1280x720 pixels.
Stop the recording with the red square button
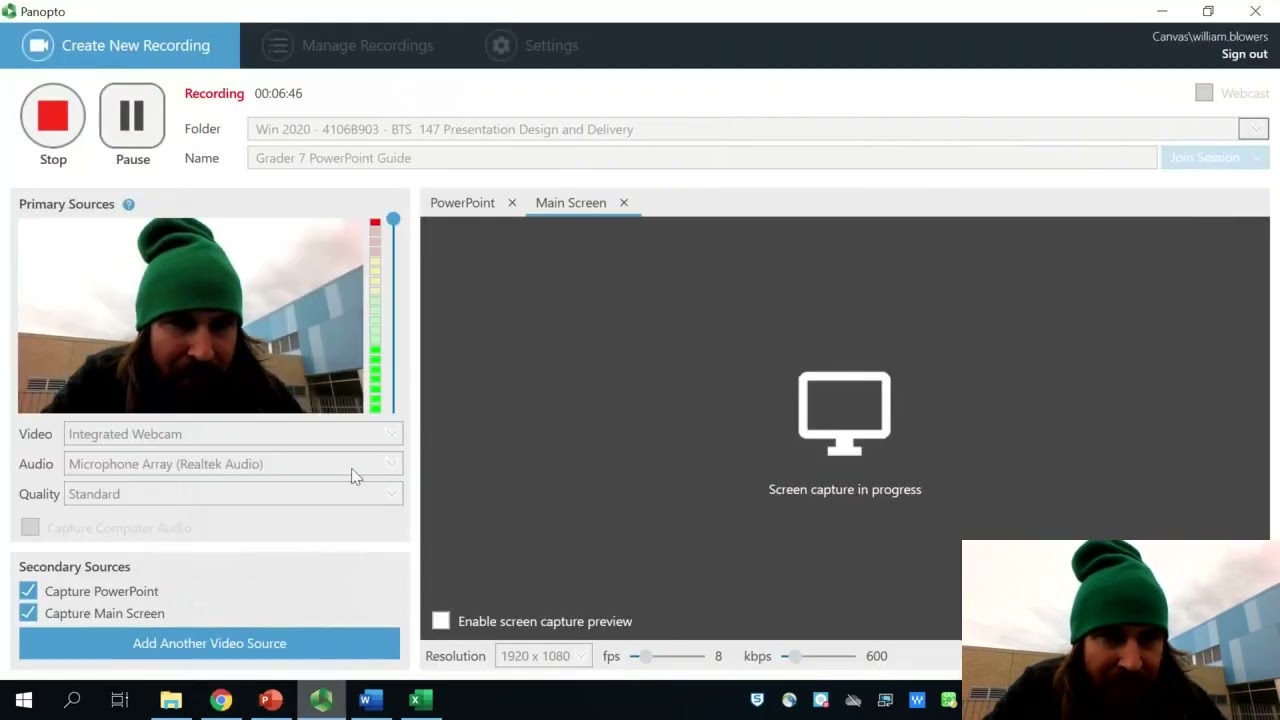pos(53,116)
